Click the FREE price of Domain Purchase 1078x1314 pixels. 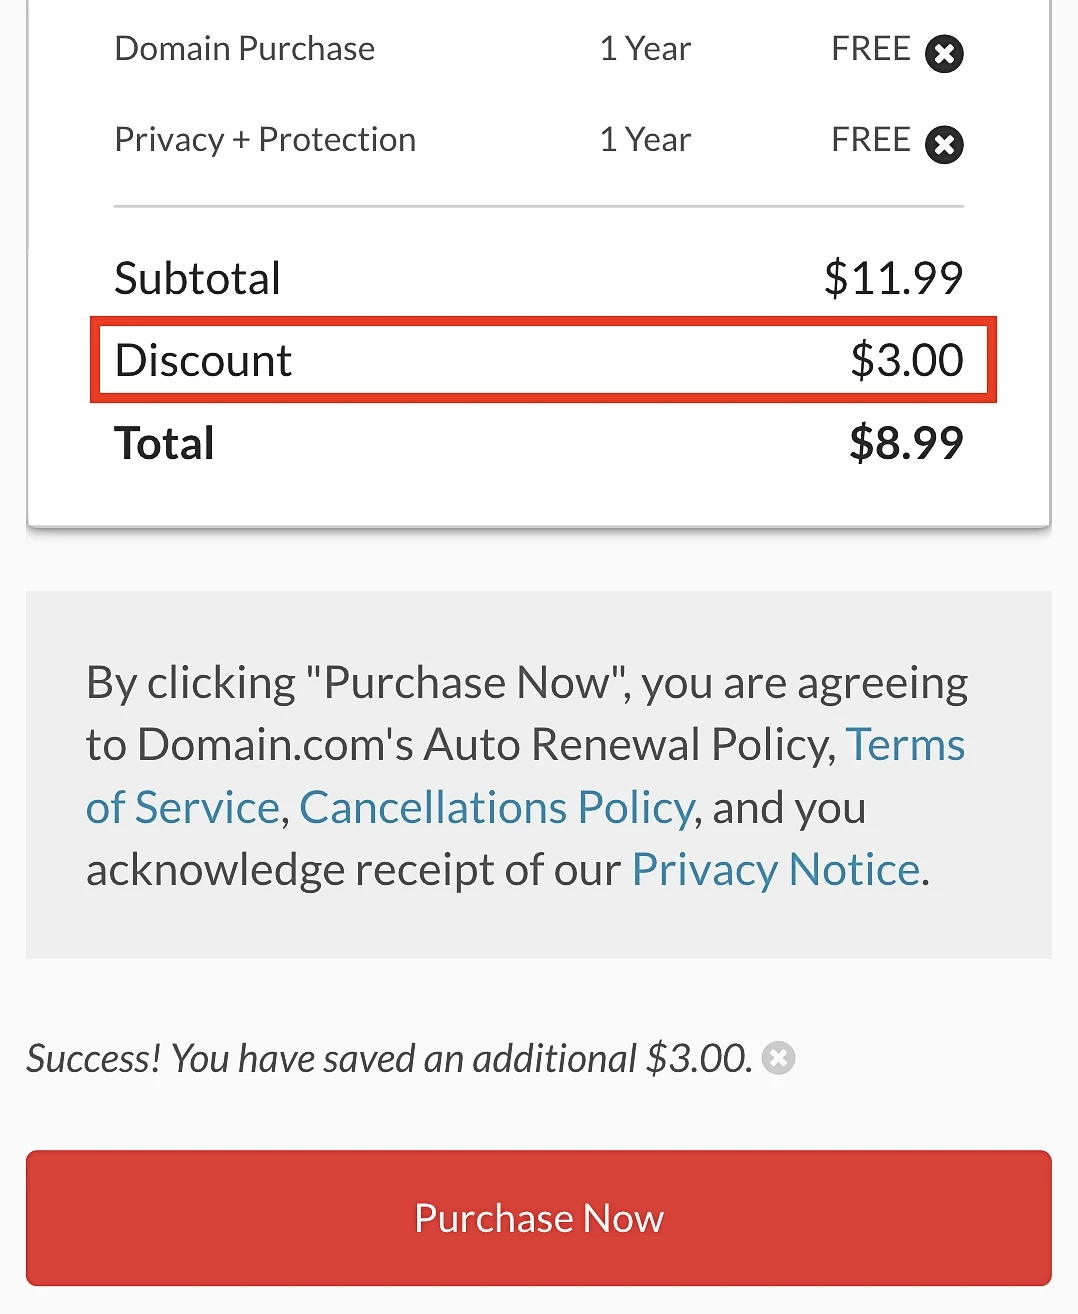click(x=871, y=48)
